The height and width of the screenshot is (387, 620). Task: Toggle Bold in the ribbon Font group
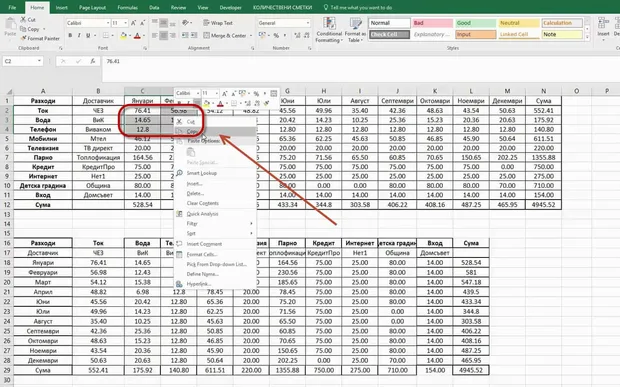point(70,36)
